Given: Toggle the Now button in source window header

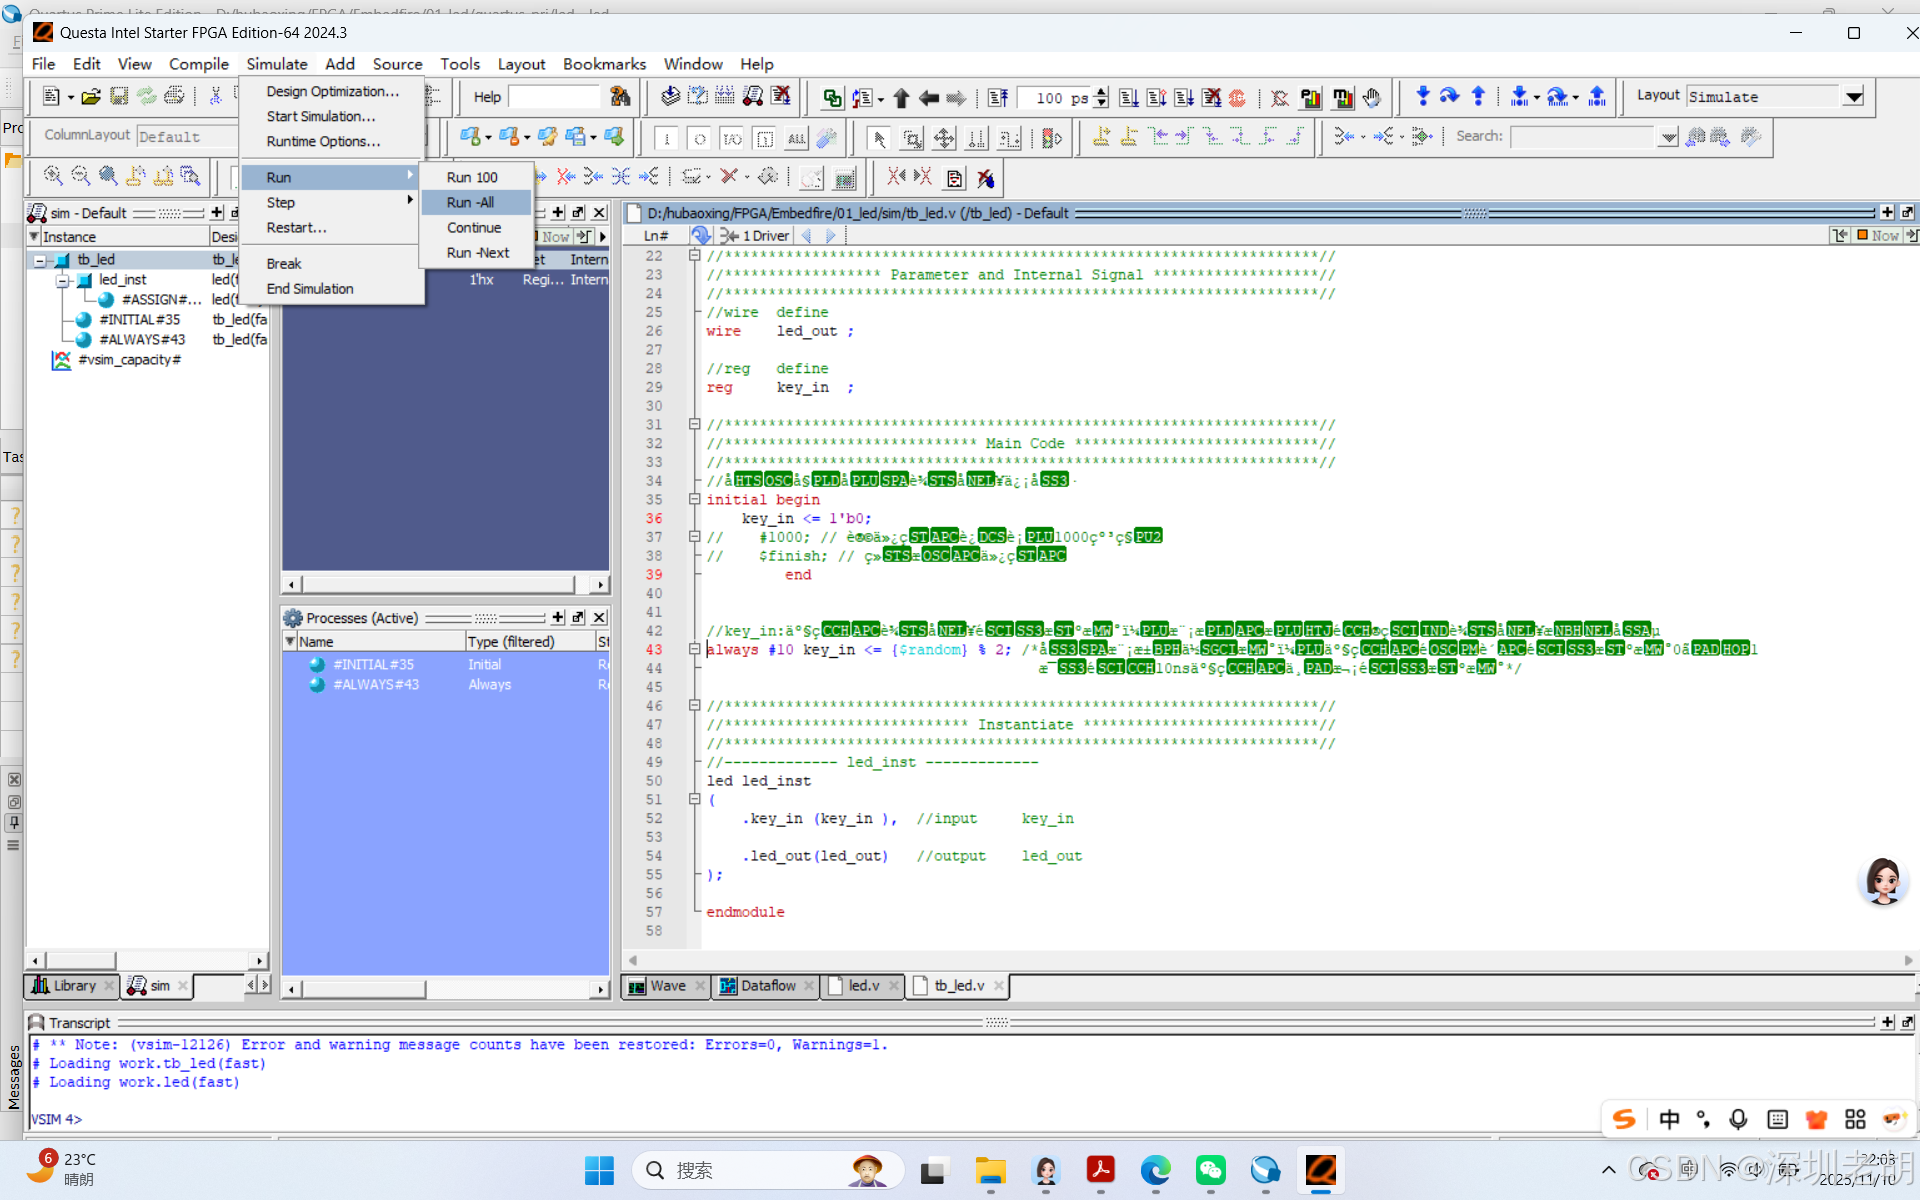Looking at the screenshot, I should point(1878,236).
